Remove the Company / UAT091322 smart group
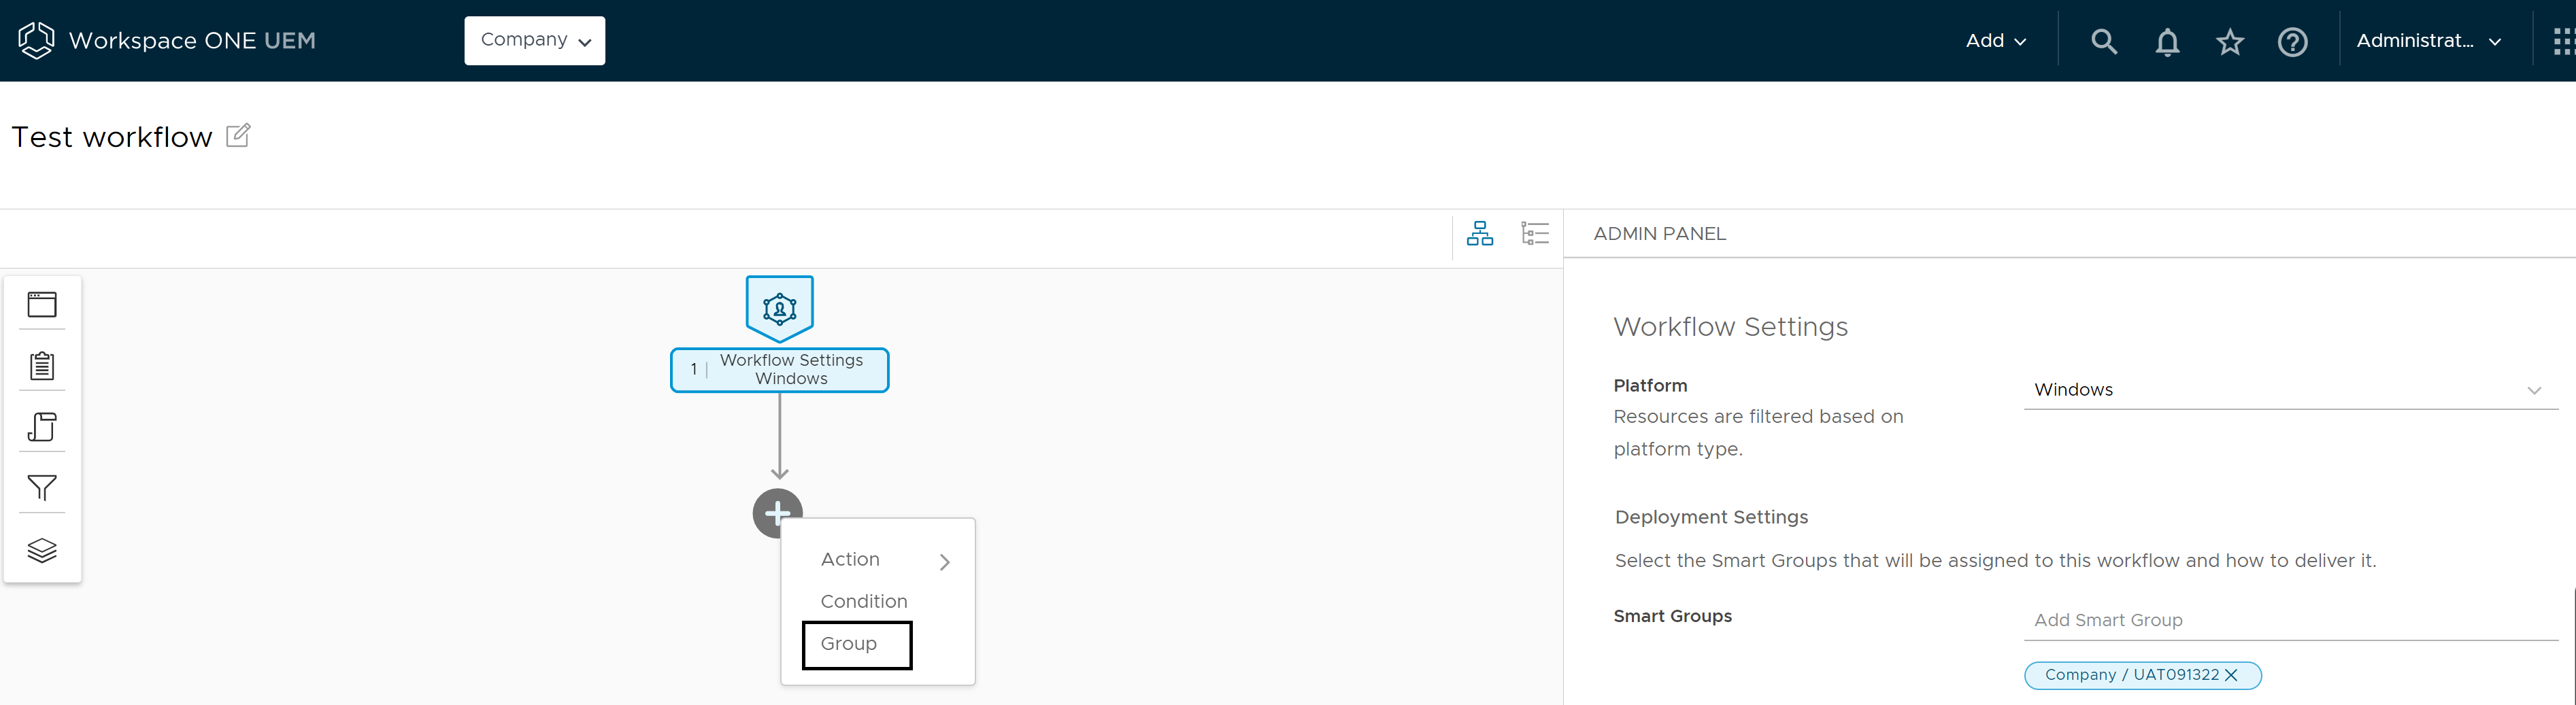The width and height of the screenshot is (2576, 705). (x=2231, y=675)
